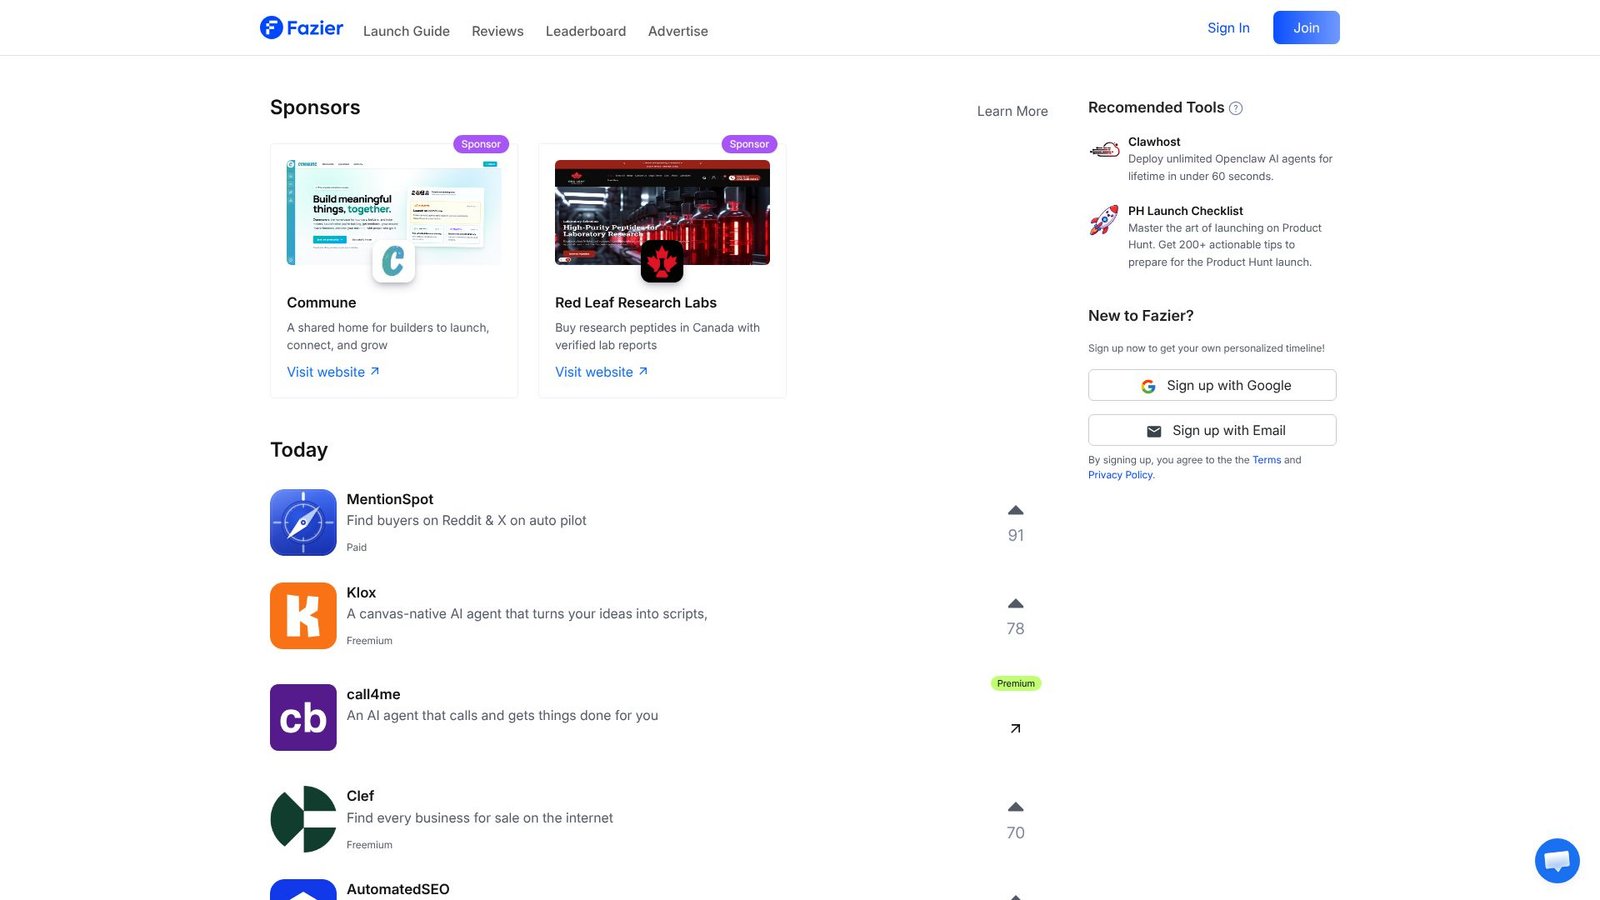Click Sign up with Google
The height and width of the screenshot is (900, 1600).
click(x=1212, y=385)
